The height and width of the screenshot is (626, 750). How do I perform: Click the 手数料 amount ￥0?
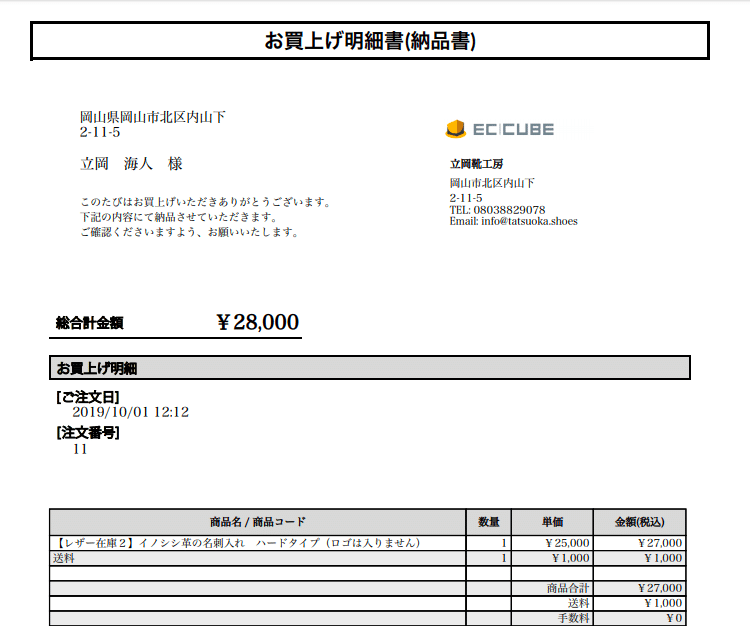pyautogui.click(x=674, y=618)
